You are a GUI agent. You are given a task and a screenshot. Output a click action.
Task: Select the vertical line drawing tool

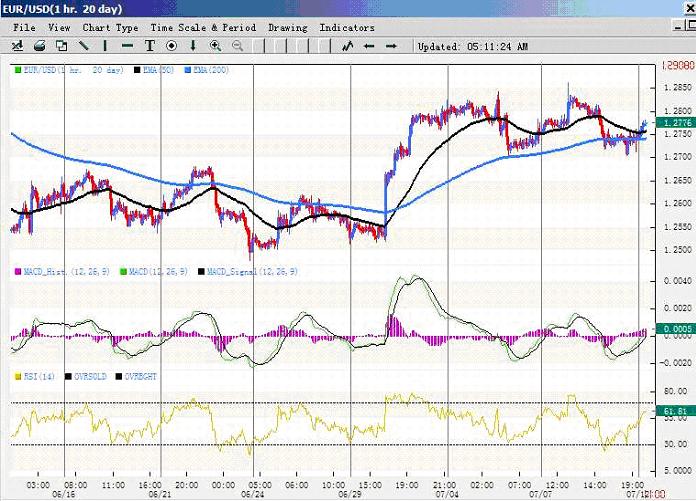click(105, 46)
